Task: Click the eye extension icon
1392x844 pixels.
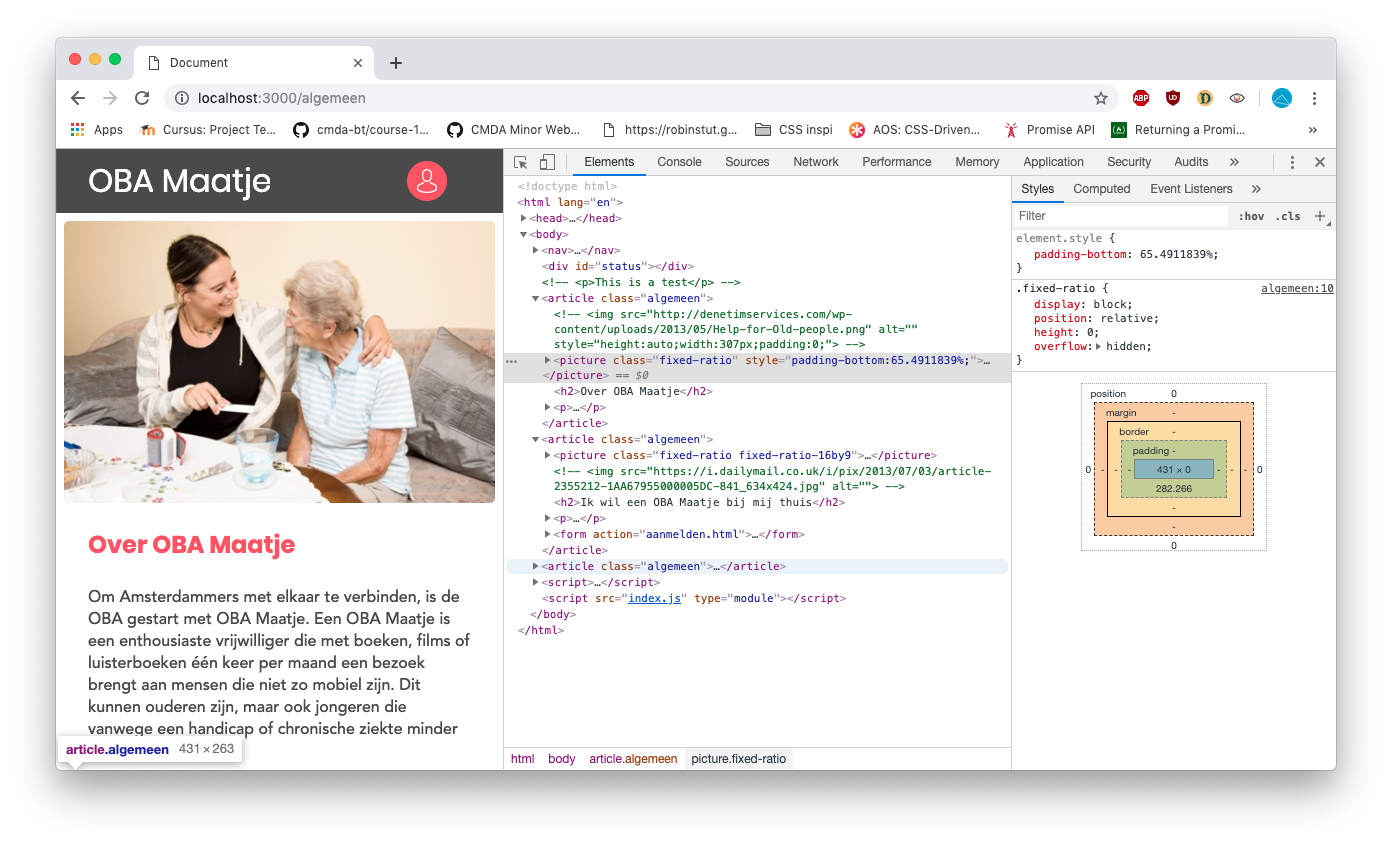Action: pyautogui.click(x=1237, y=98)
